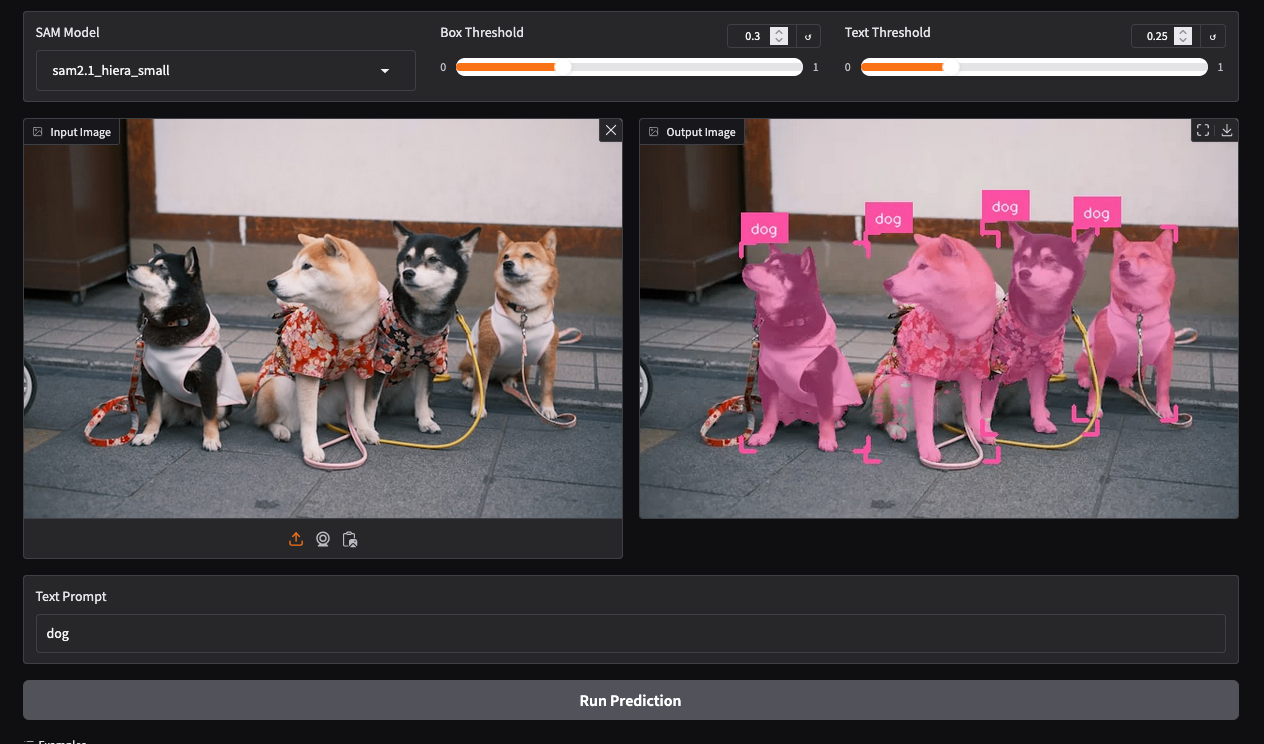Open the SAM Model dropdown
The image size is (1264, 744).
tap(225, 71)
